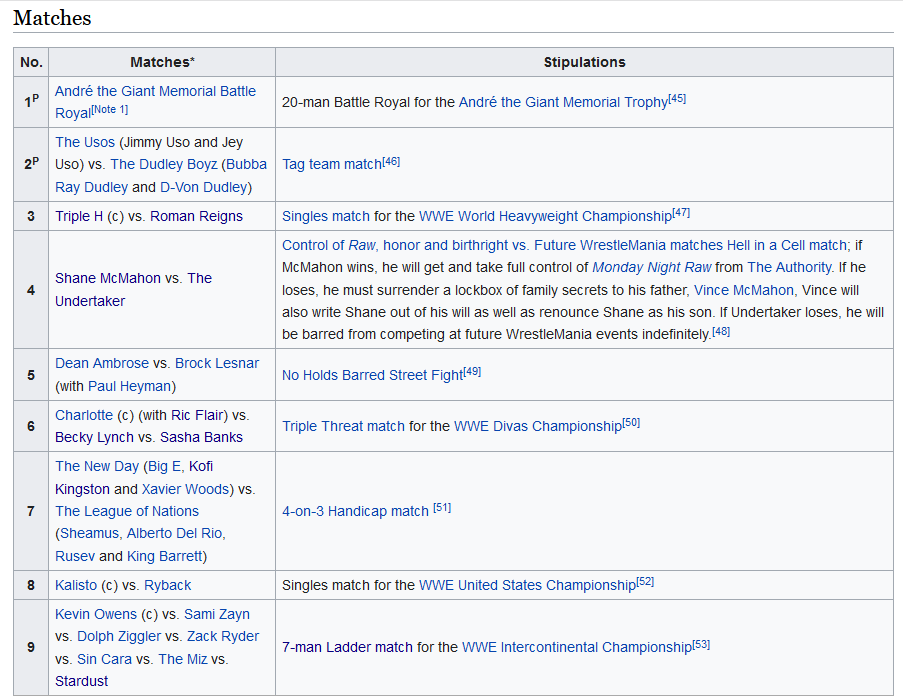Follow the WWE Divas Championship link

[537, 426]
